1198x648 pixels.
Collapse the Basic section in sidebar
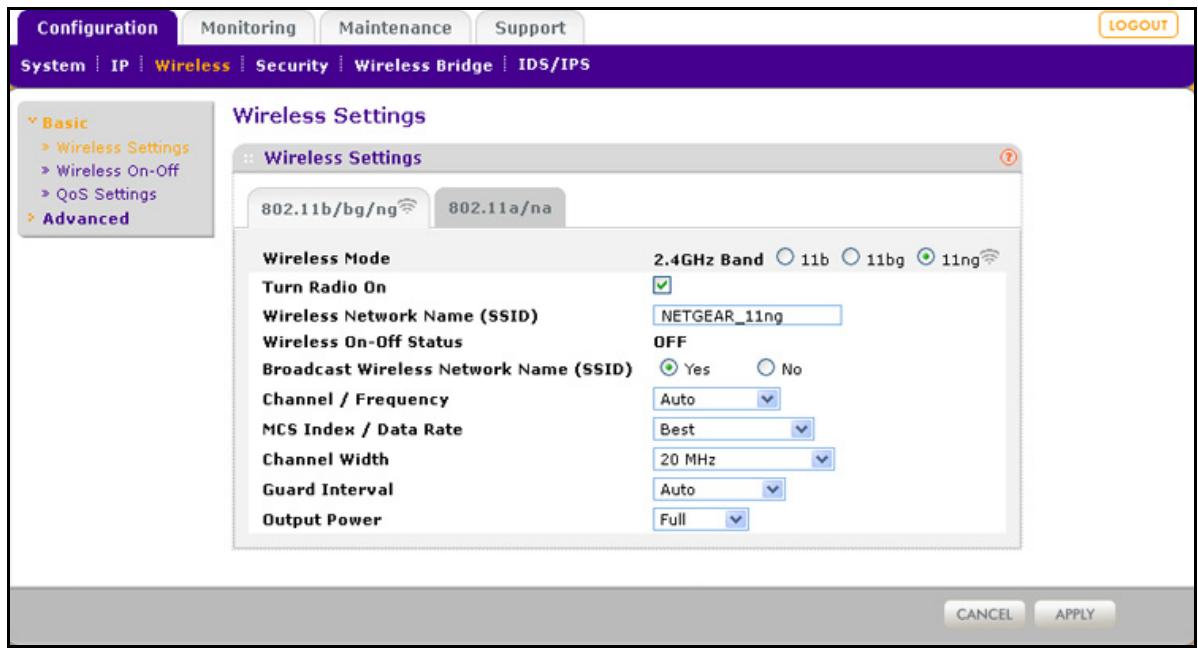click(58, 122)
